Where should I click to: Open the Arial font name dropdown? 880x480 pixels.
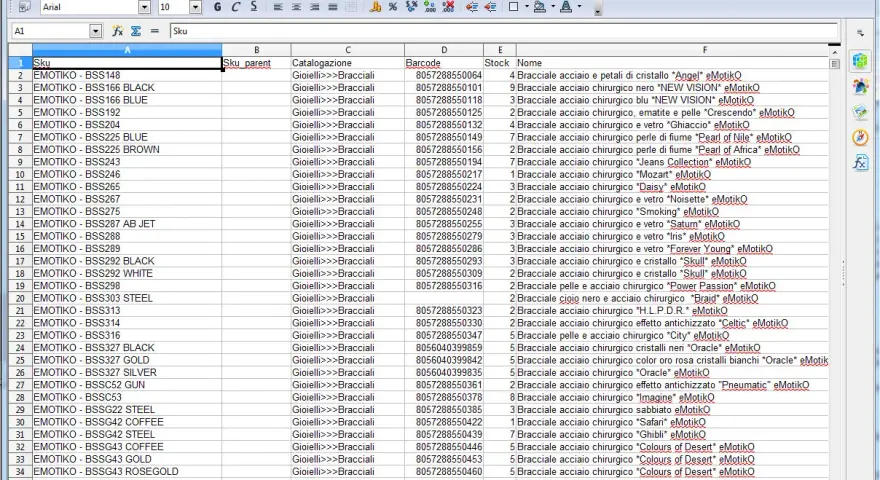click(144, 7)
